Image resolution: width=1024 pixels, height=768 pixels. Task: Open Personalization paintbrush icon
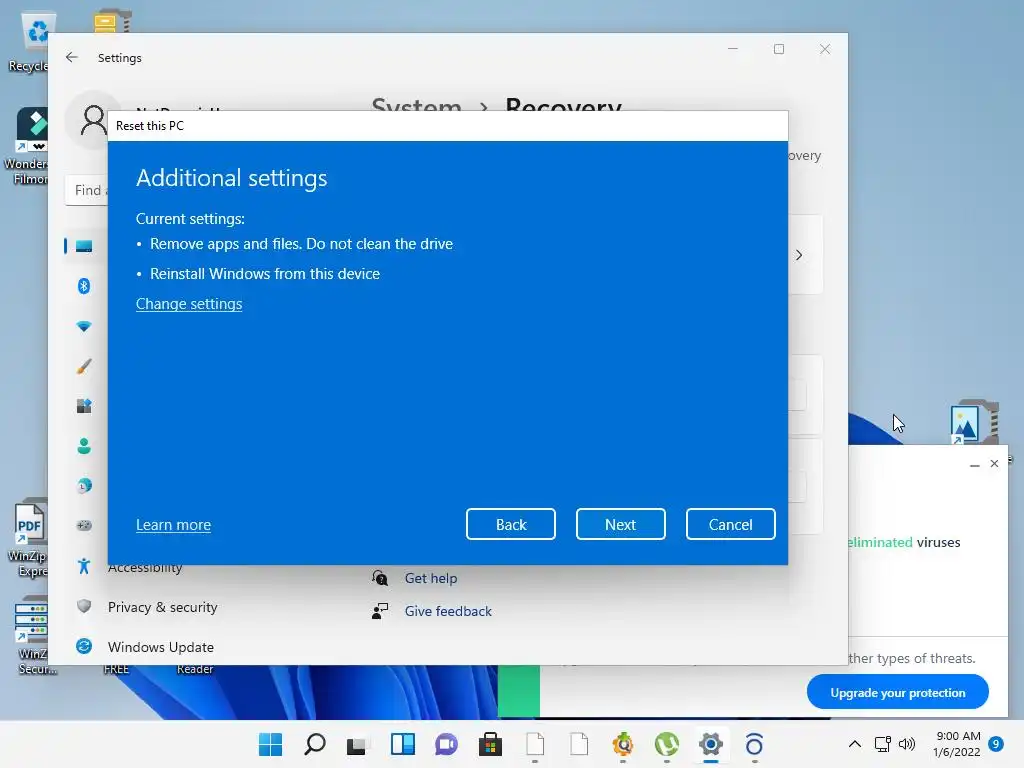(x=84, y=366)
